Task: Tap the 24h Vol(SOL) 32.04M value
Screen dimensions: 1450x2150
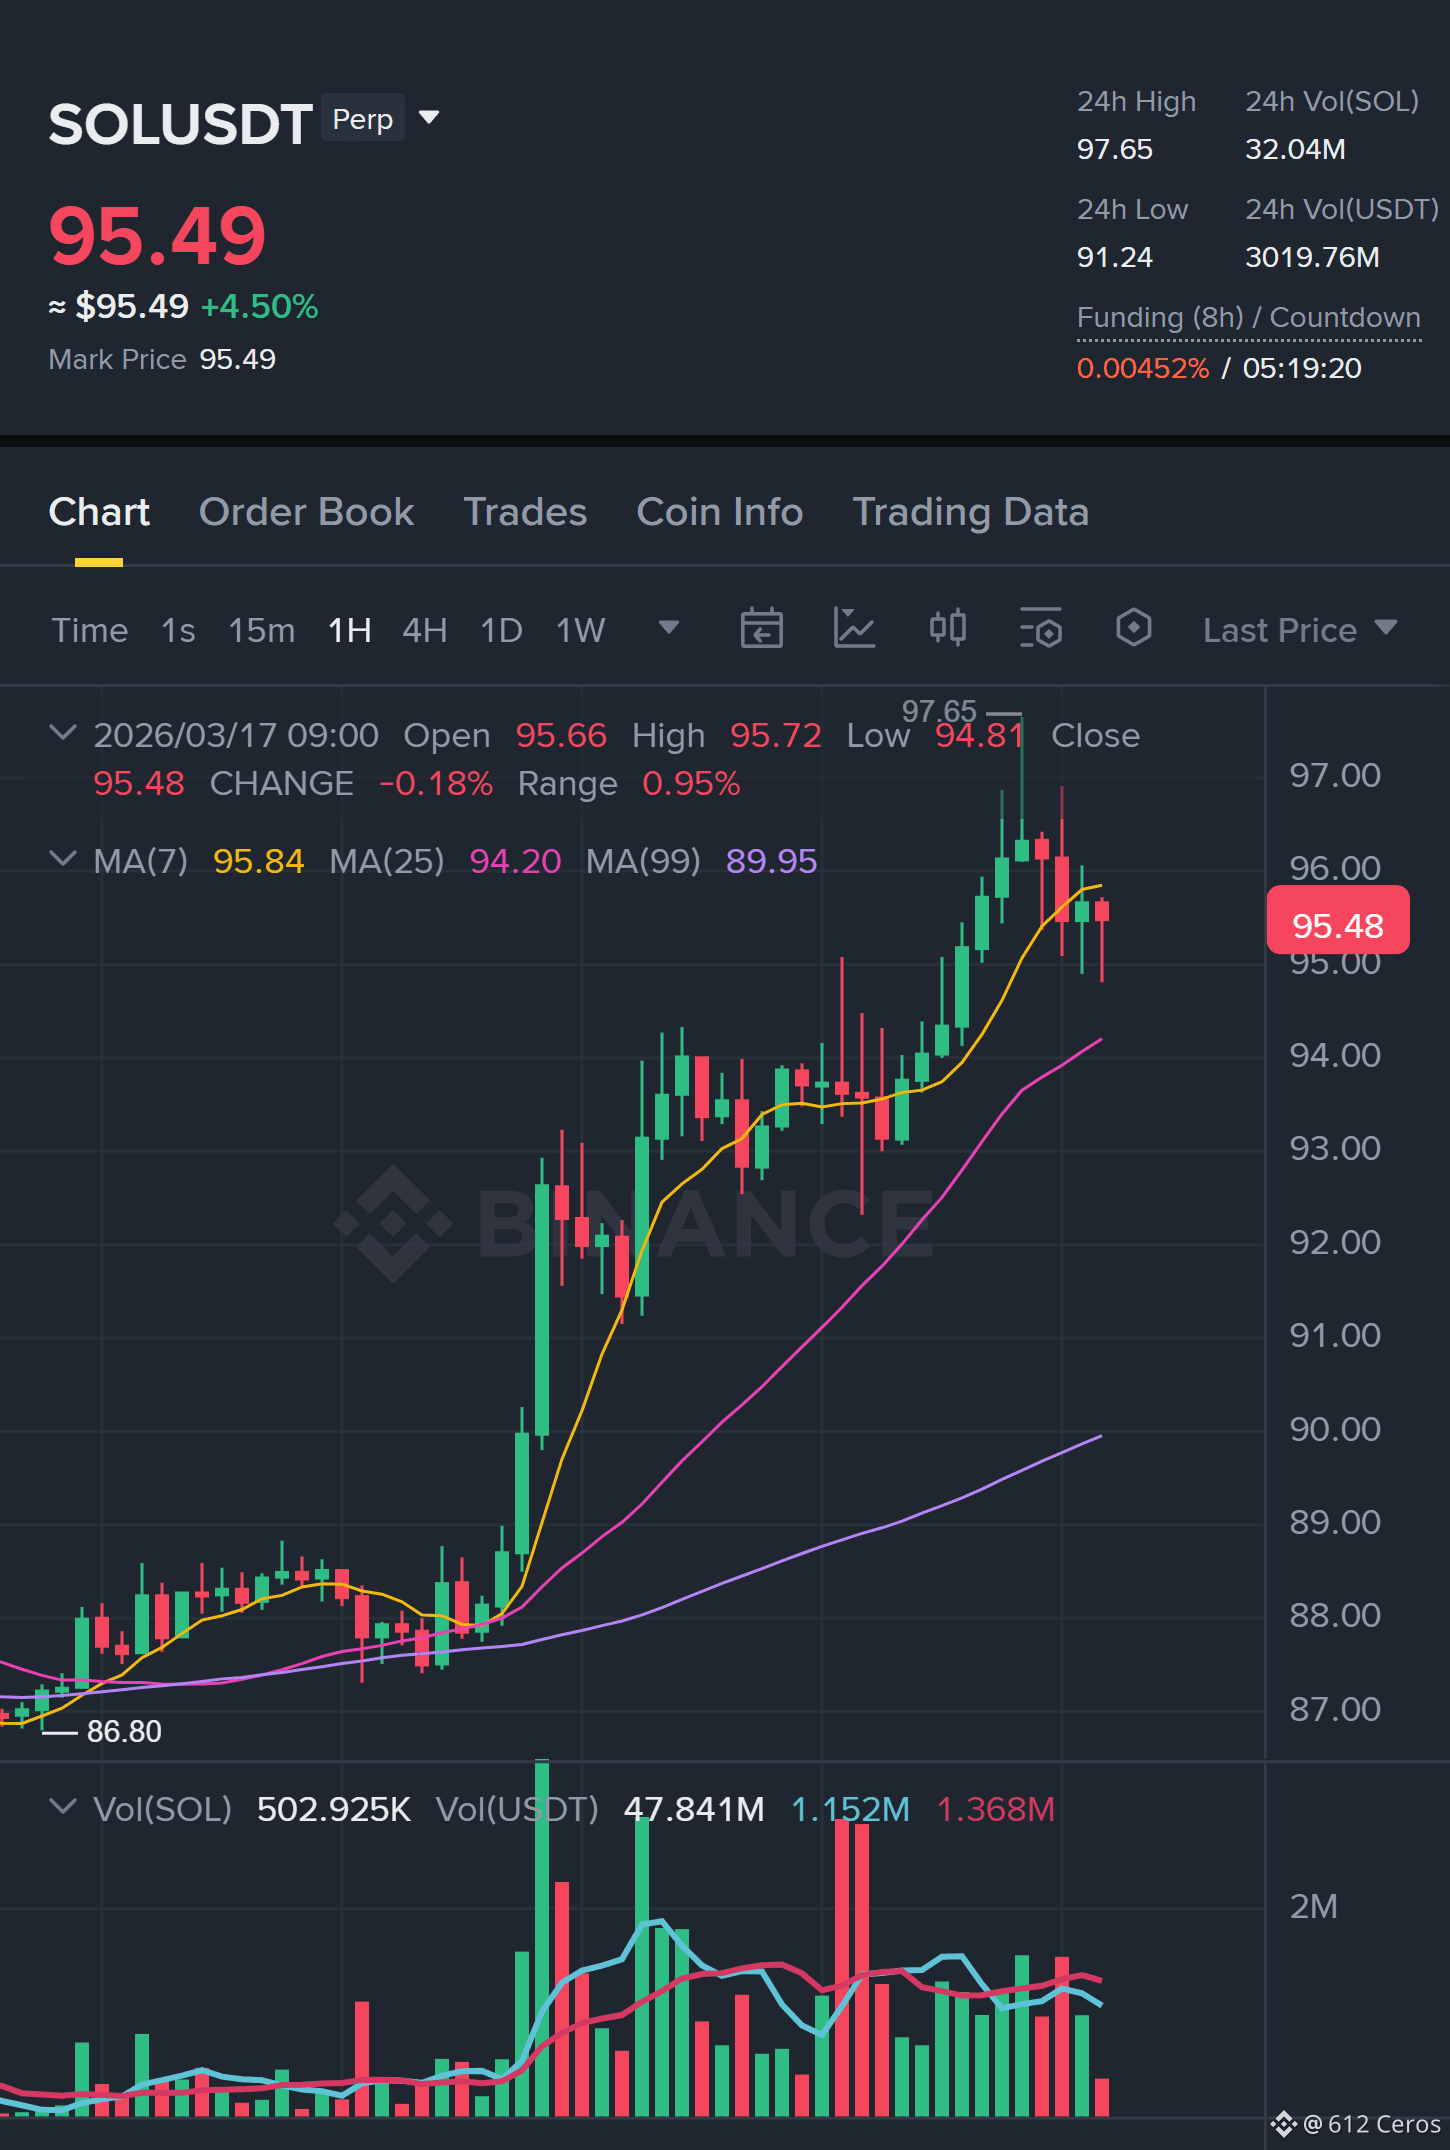Action: click(x=1295, y=149)
